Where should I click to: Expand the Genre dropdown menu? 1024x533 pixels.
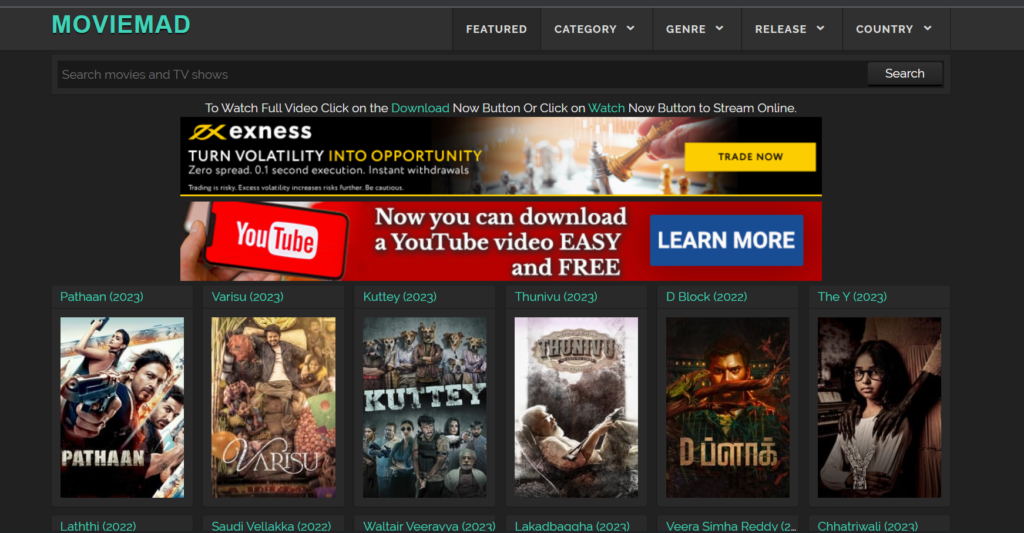pos(696,29)
